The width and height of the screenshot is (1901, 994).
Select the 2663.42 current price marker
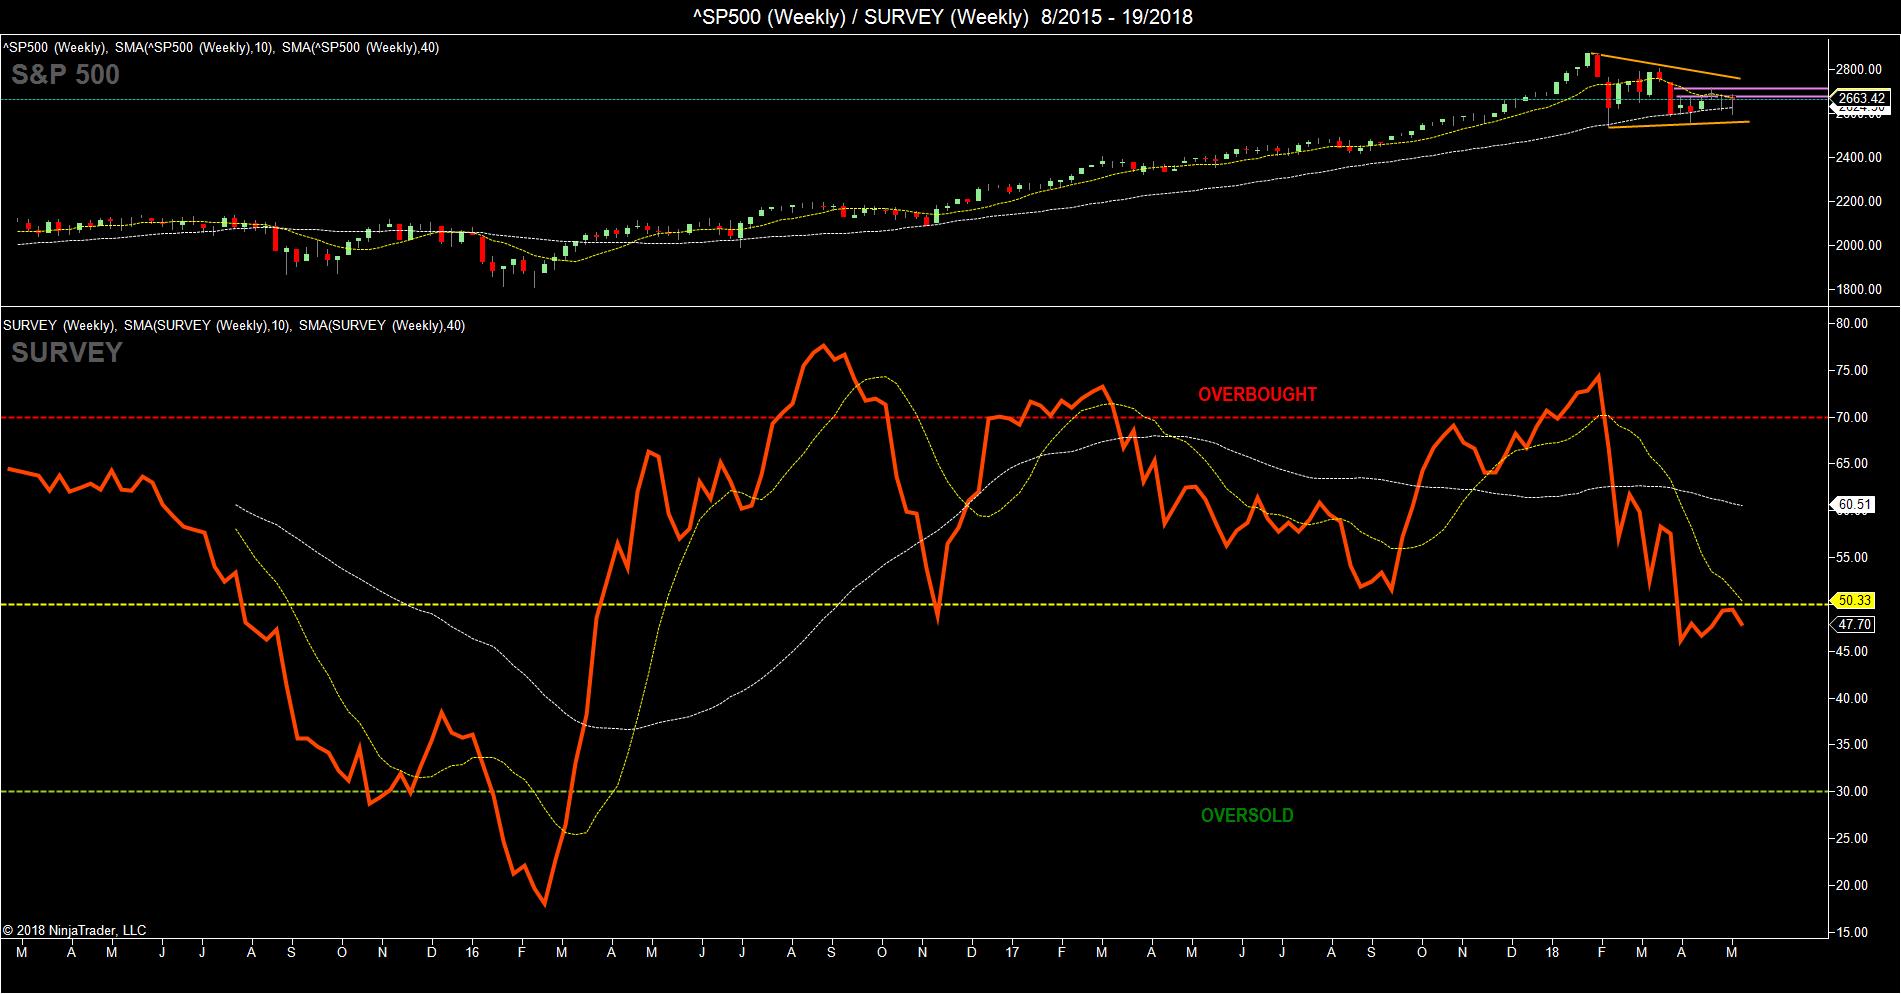point(1861,98)
